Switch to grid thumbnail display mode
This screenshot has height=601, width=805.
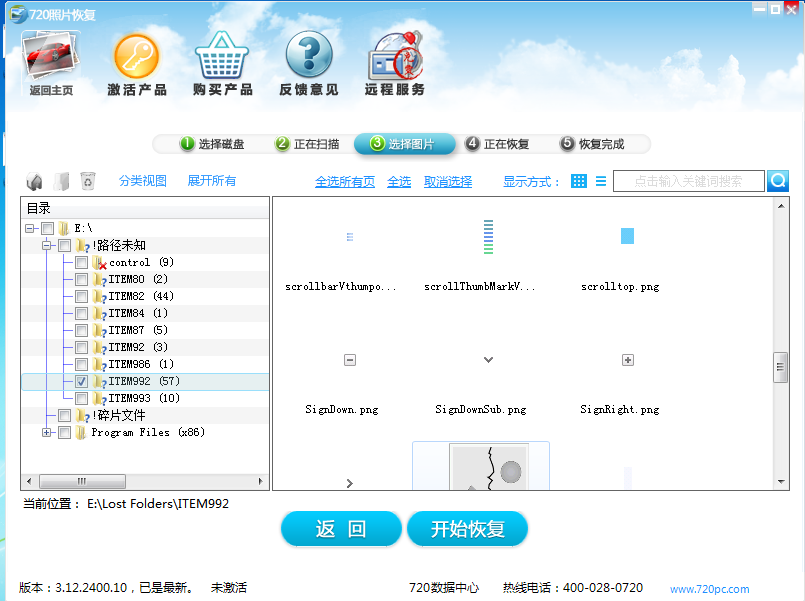click(579, 181)
